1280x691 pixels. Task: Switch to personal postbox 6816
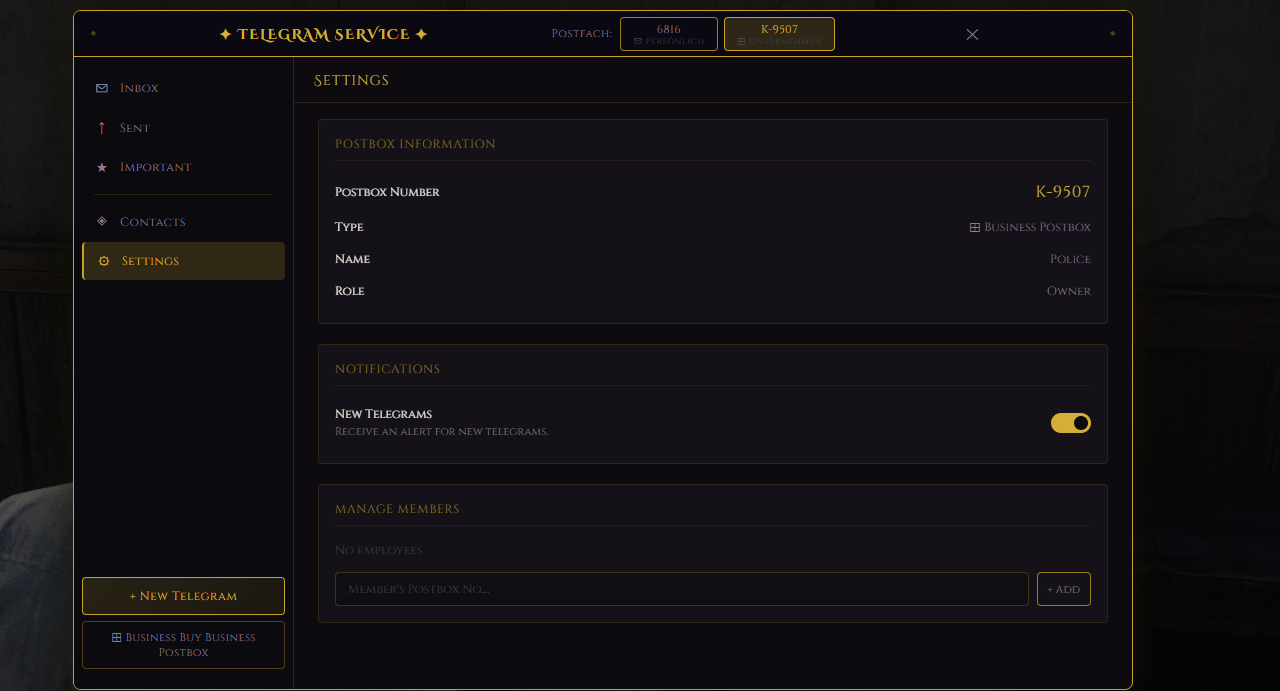pos(669,34)
